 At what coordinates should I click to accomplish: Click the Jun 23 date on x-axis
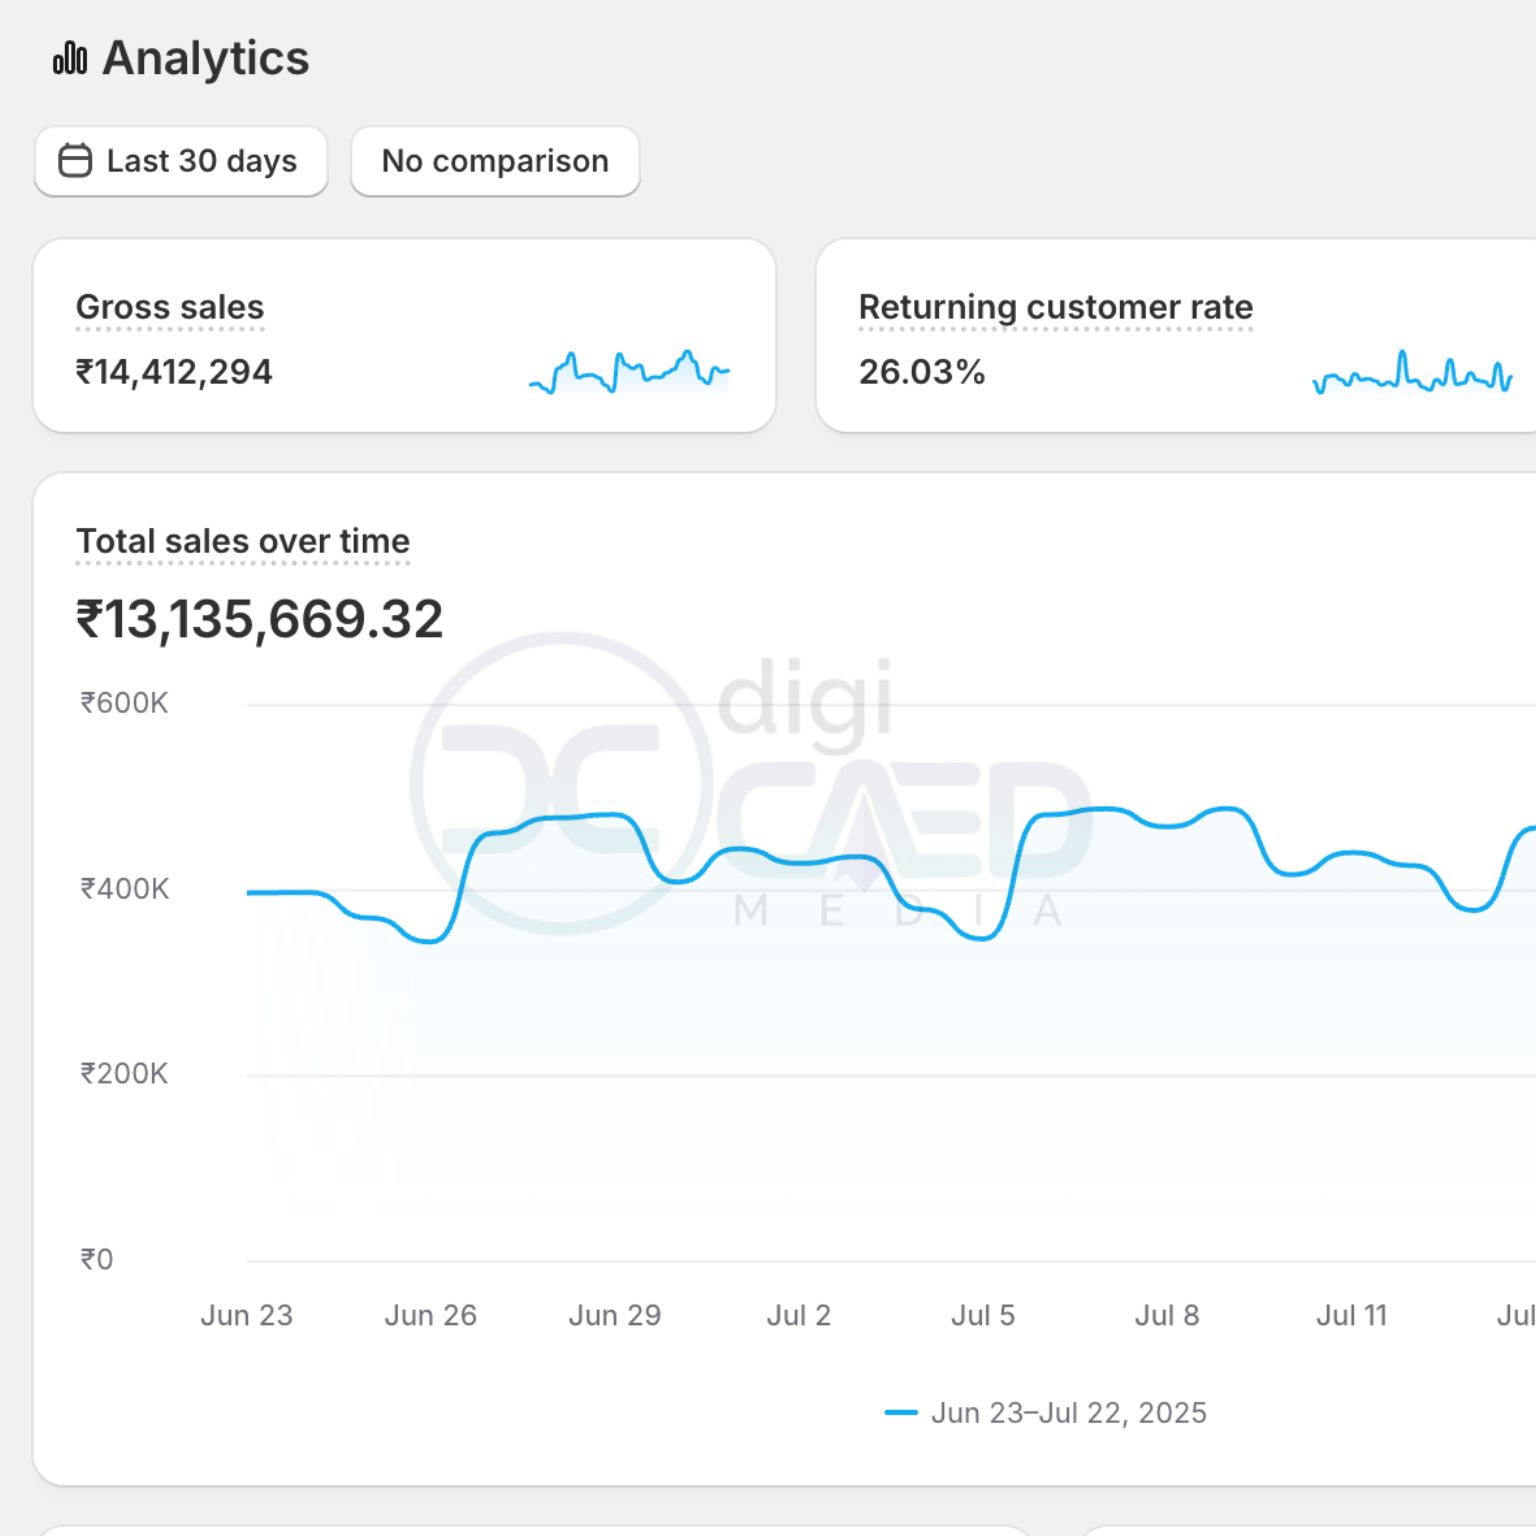click(247, 1315)
